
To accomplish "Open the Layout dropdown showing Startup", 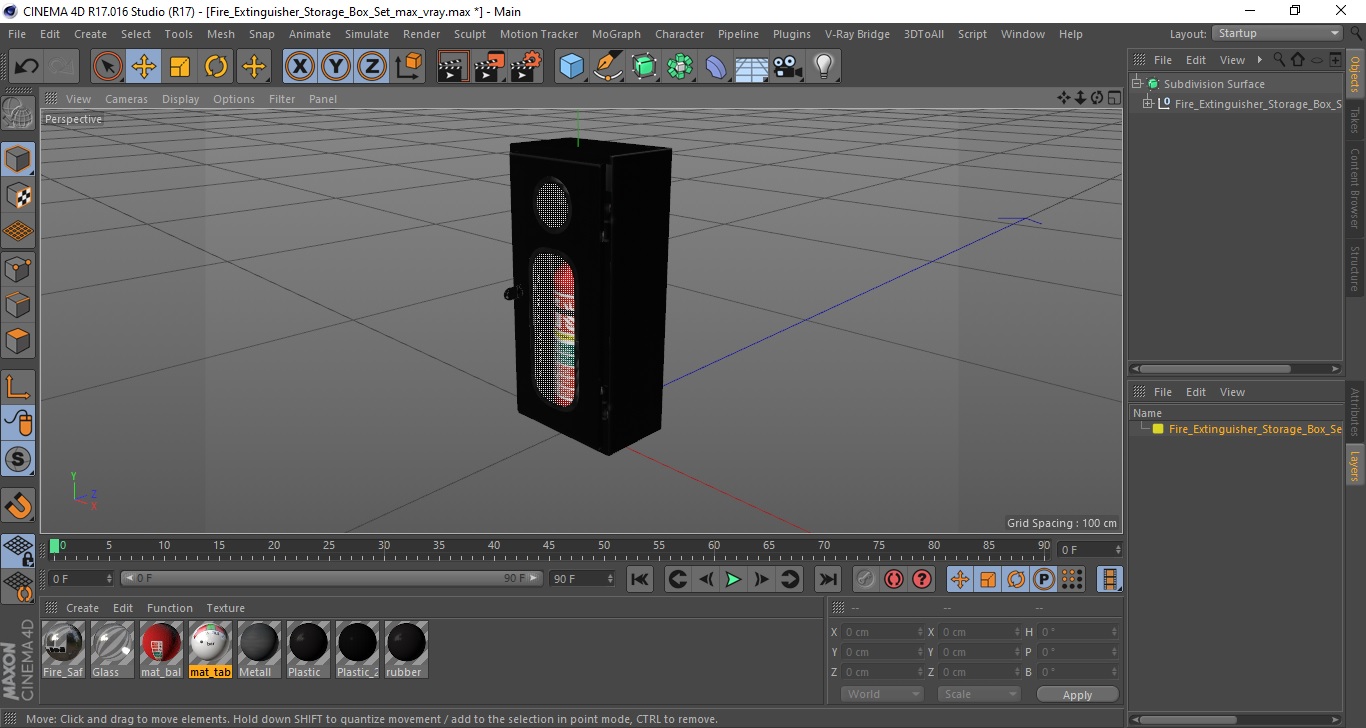I will (1277, 34).
